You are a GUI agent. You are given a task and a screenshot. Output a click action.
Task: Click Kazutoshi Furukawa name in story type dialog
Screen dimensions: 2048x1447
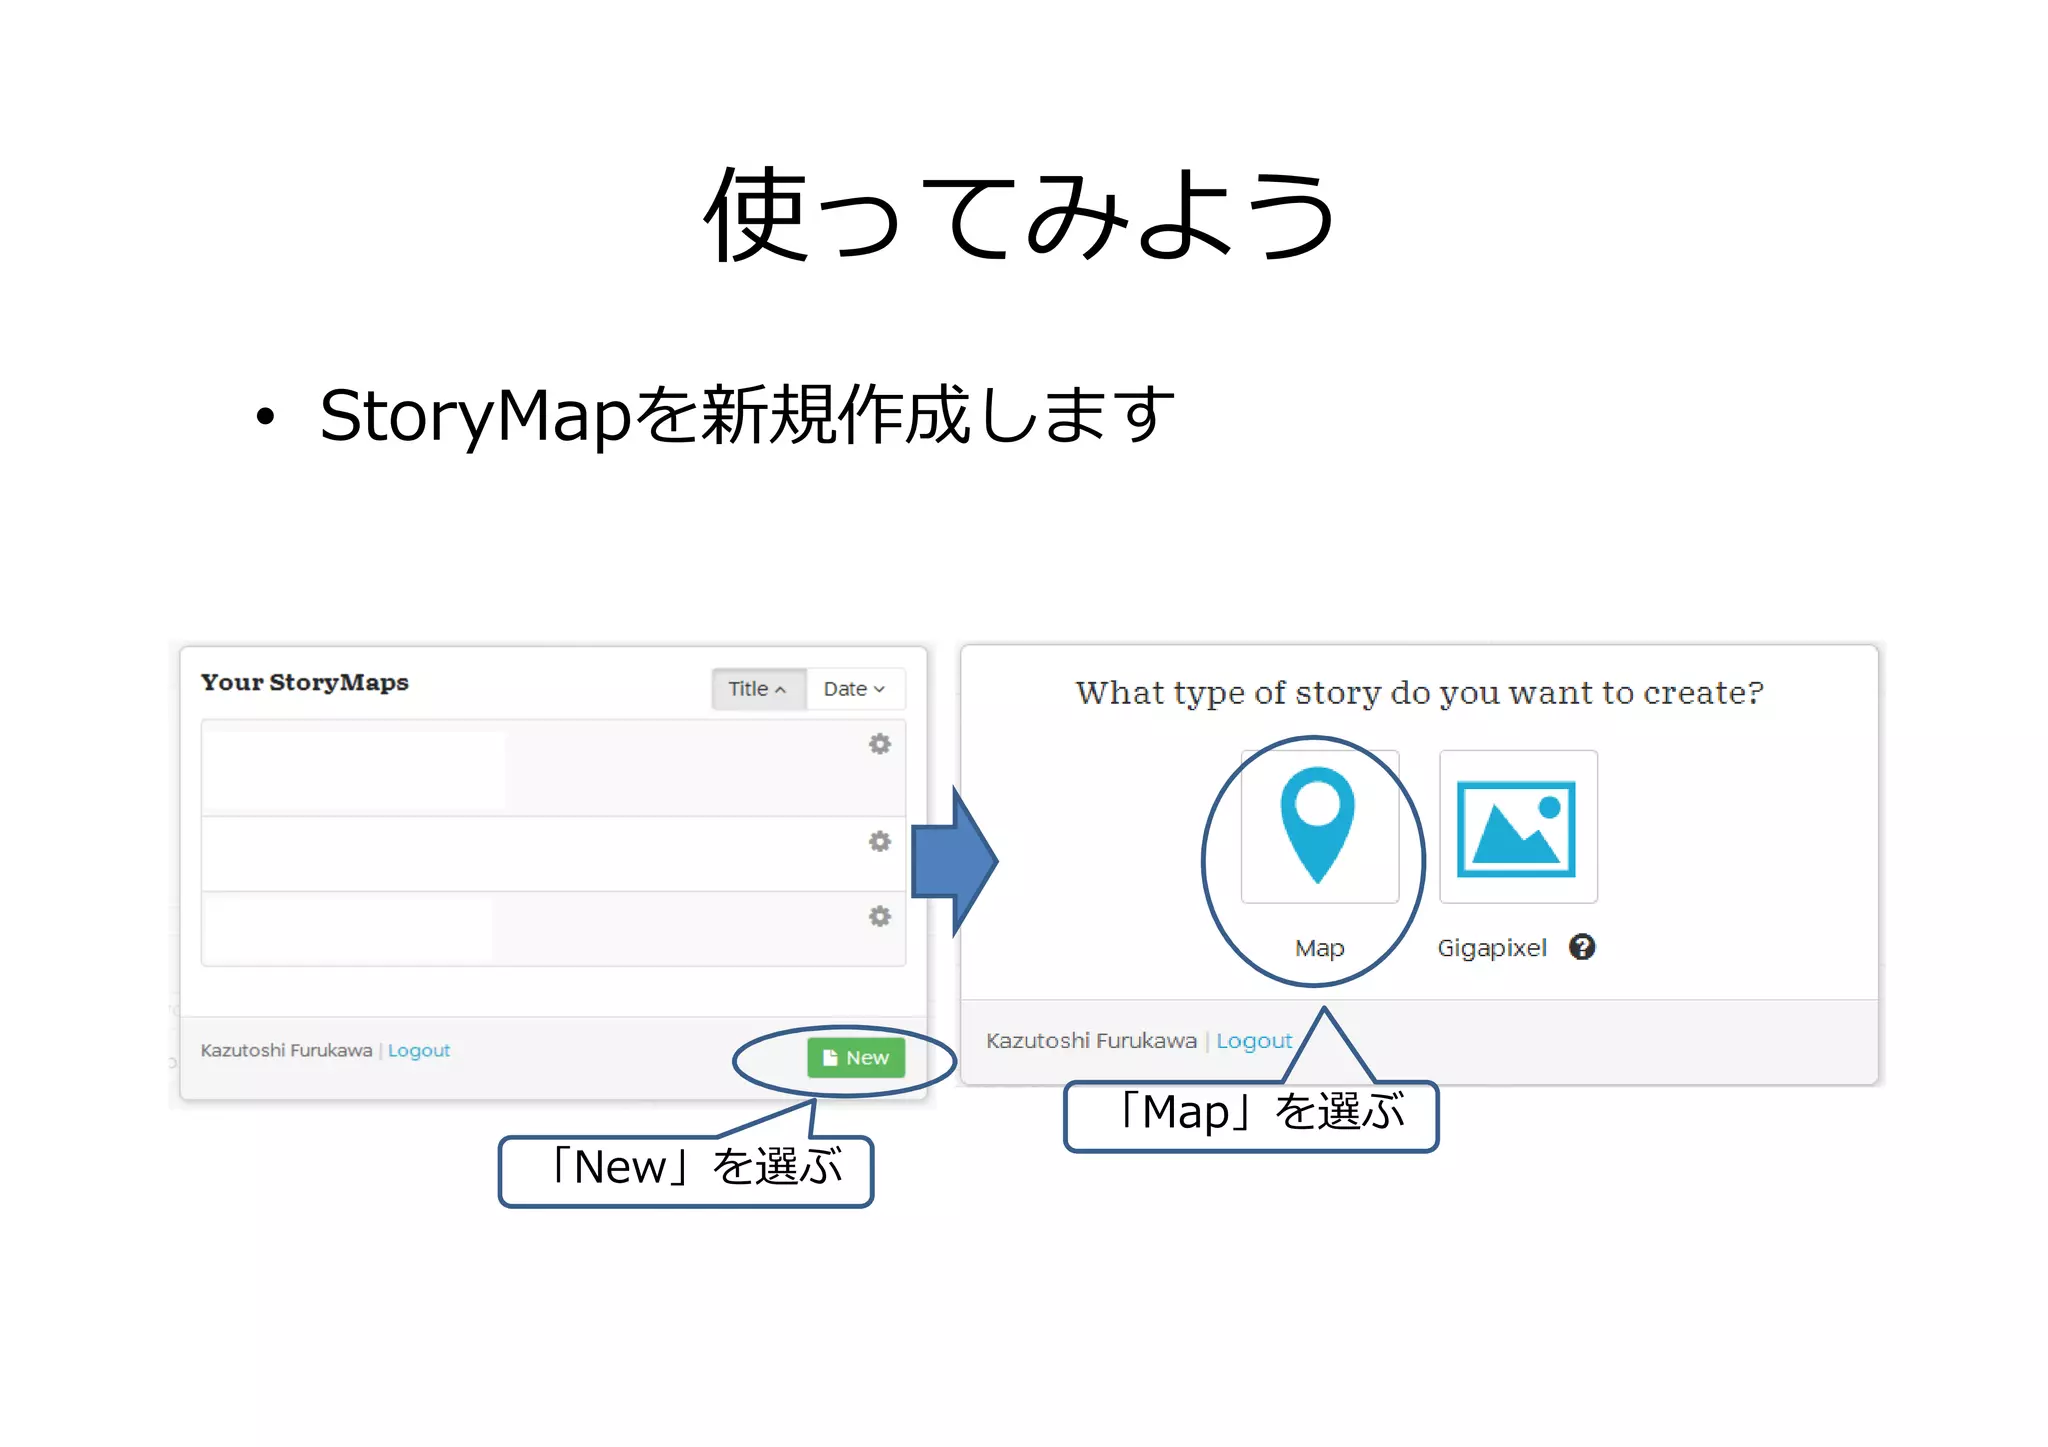point(1091,1040)
